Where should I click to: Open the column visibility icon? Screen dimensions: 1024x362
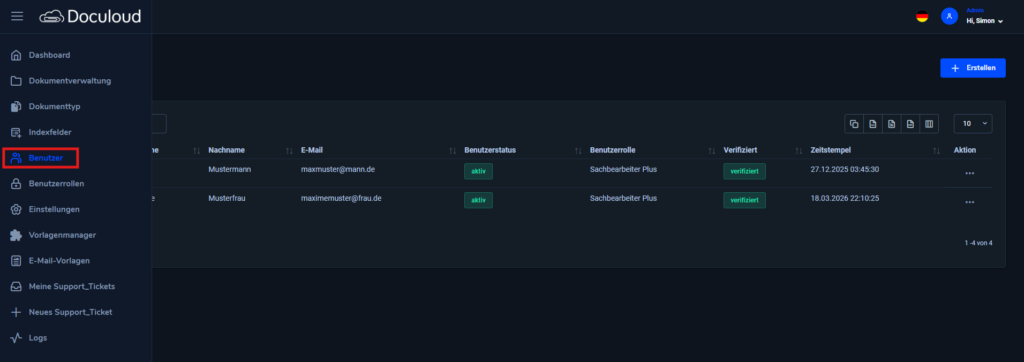pos(928,123)
